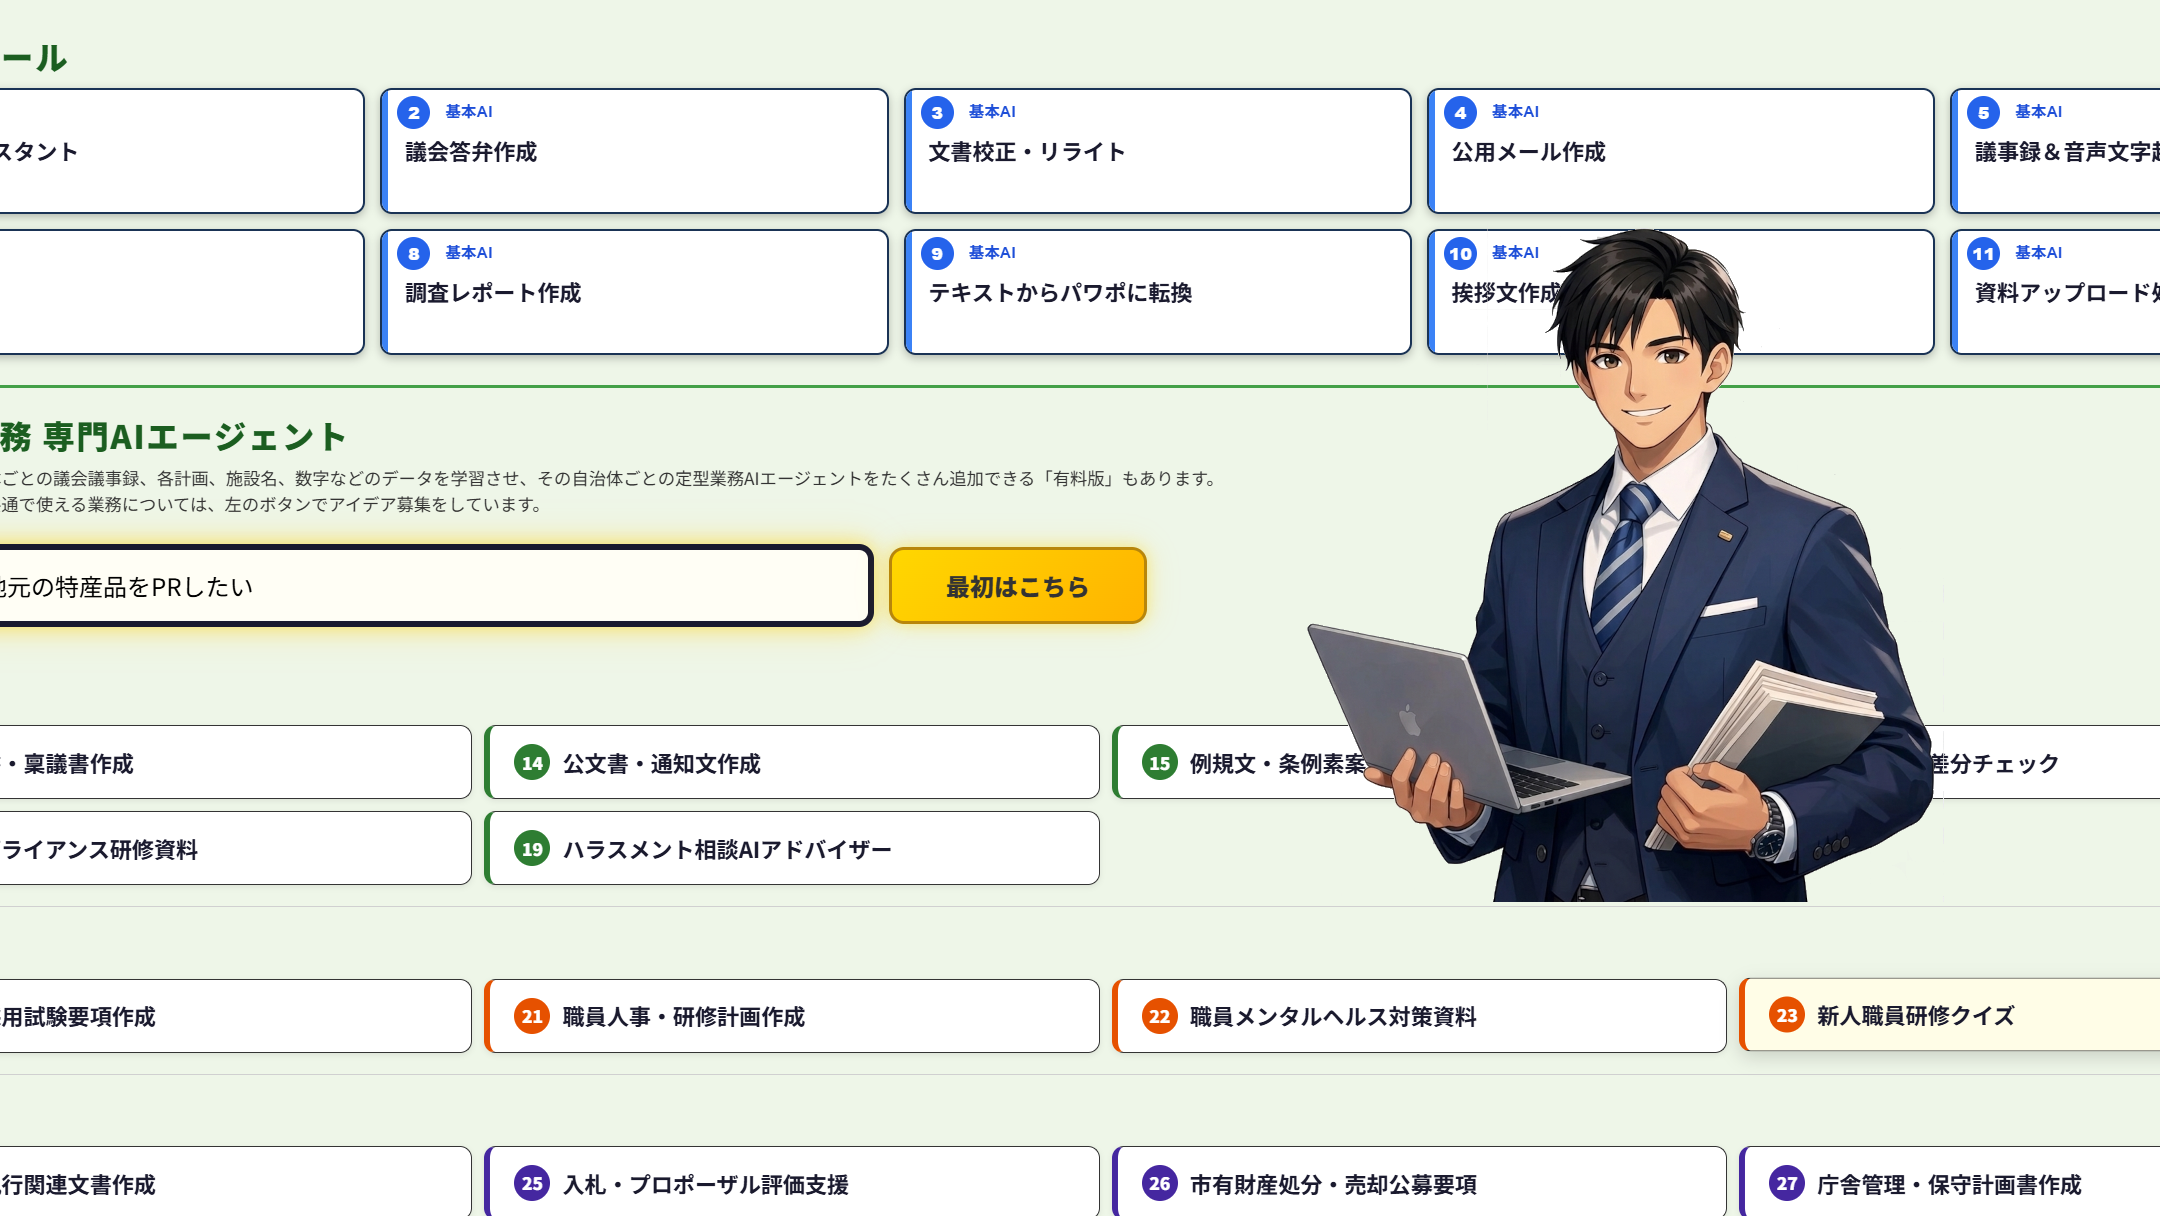Click the green number 14 badge
2160x1216 pixels.
click(x=532, y=763)
